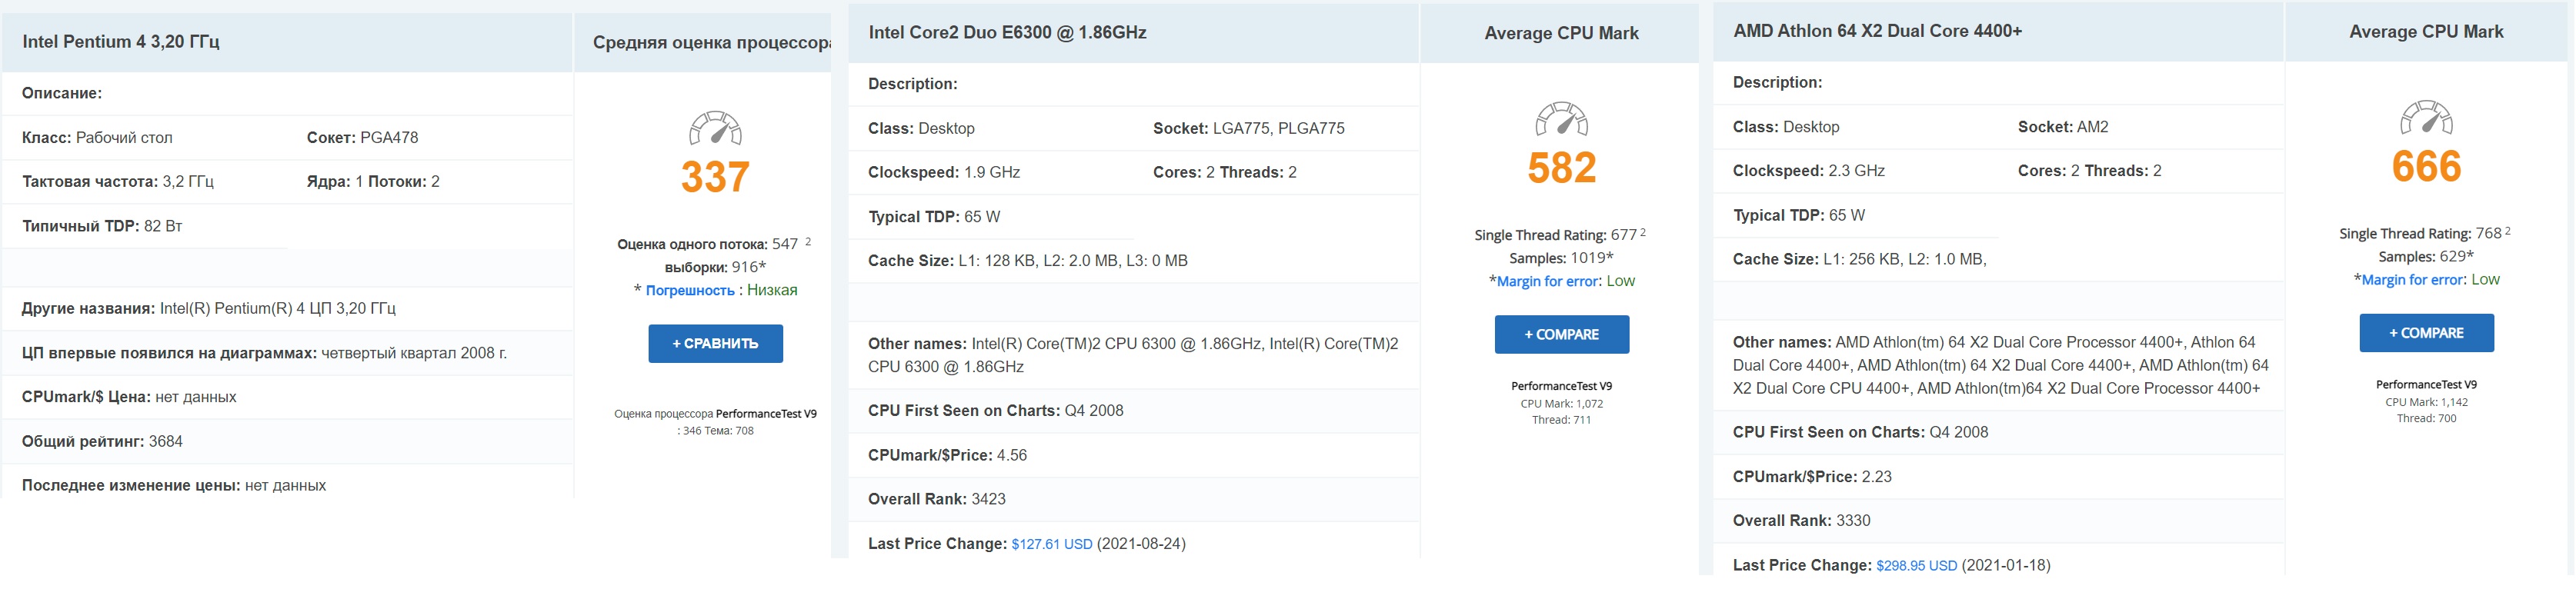Screen dimensions: 2576x589
Task: Select the AMD Athlon 64 X2 4400+ heading
Action: [1877, 31]
